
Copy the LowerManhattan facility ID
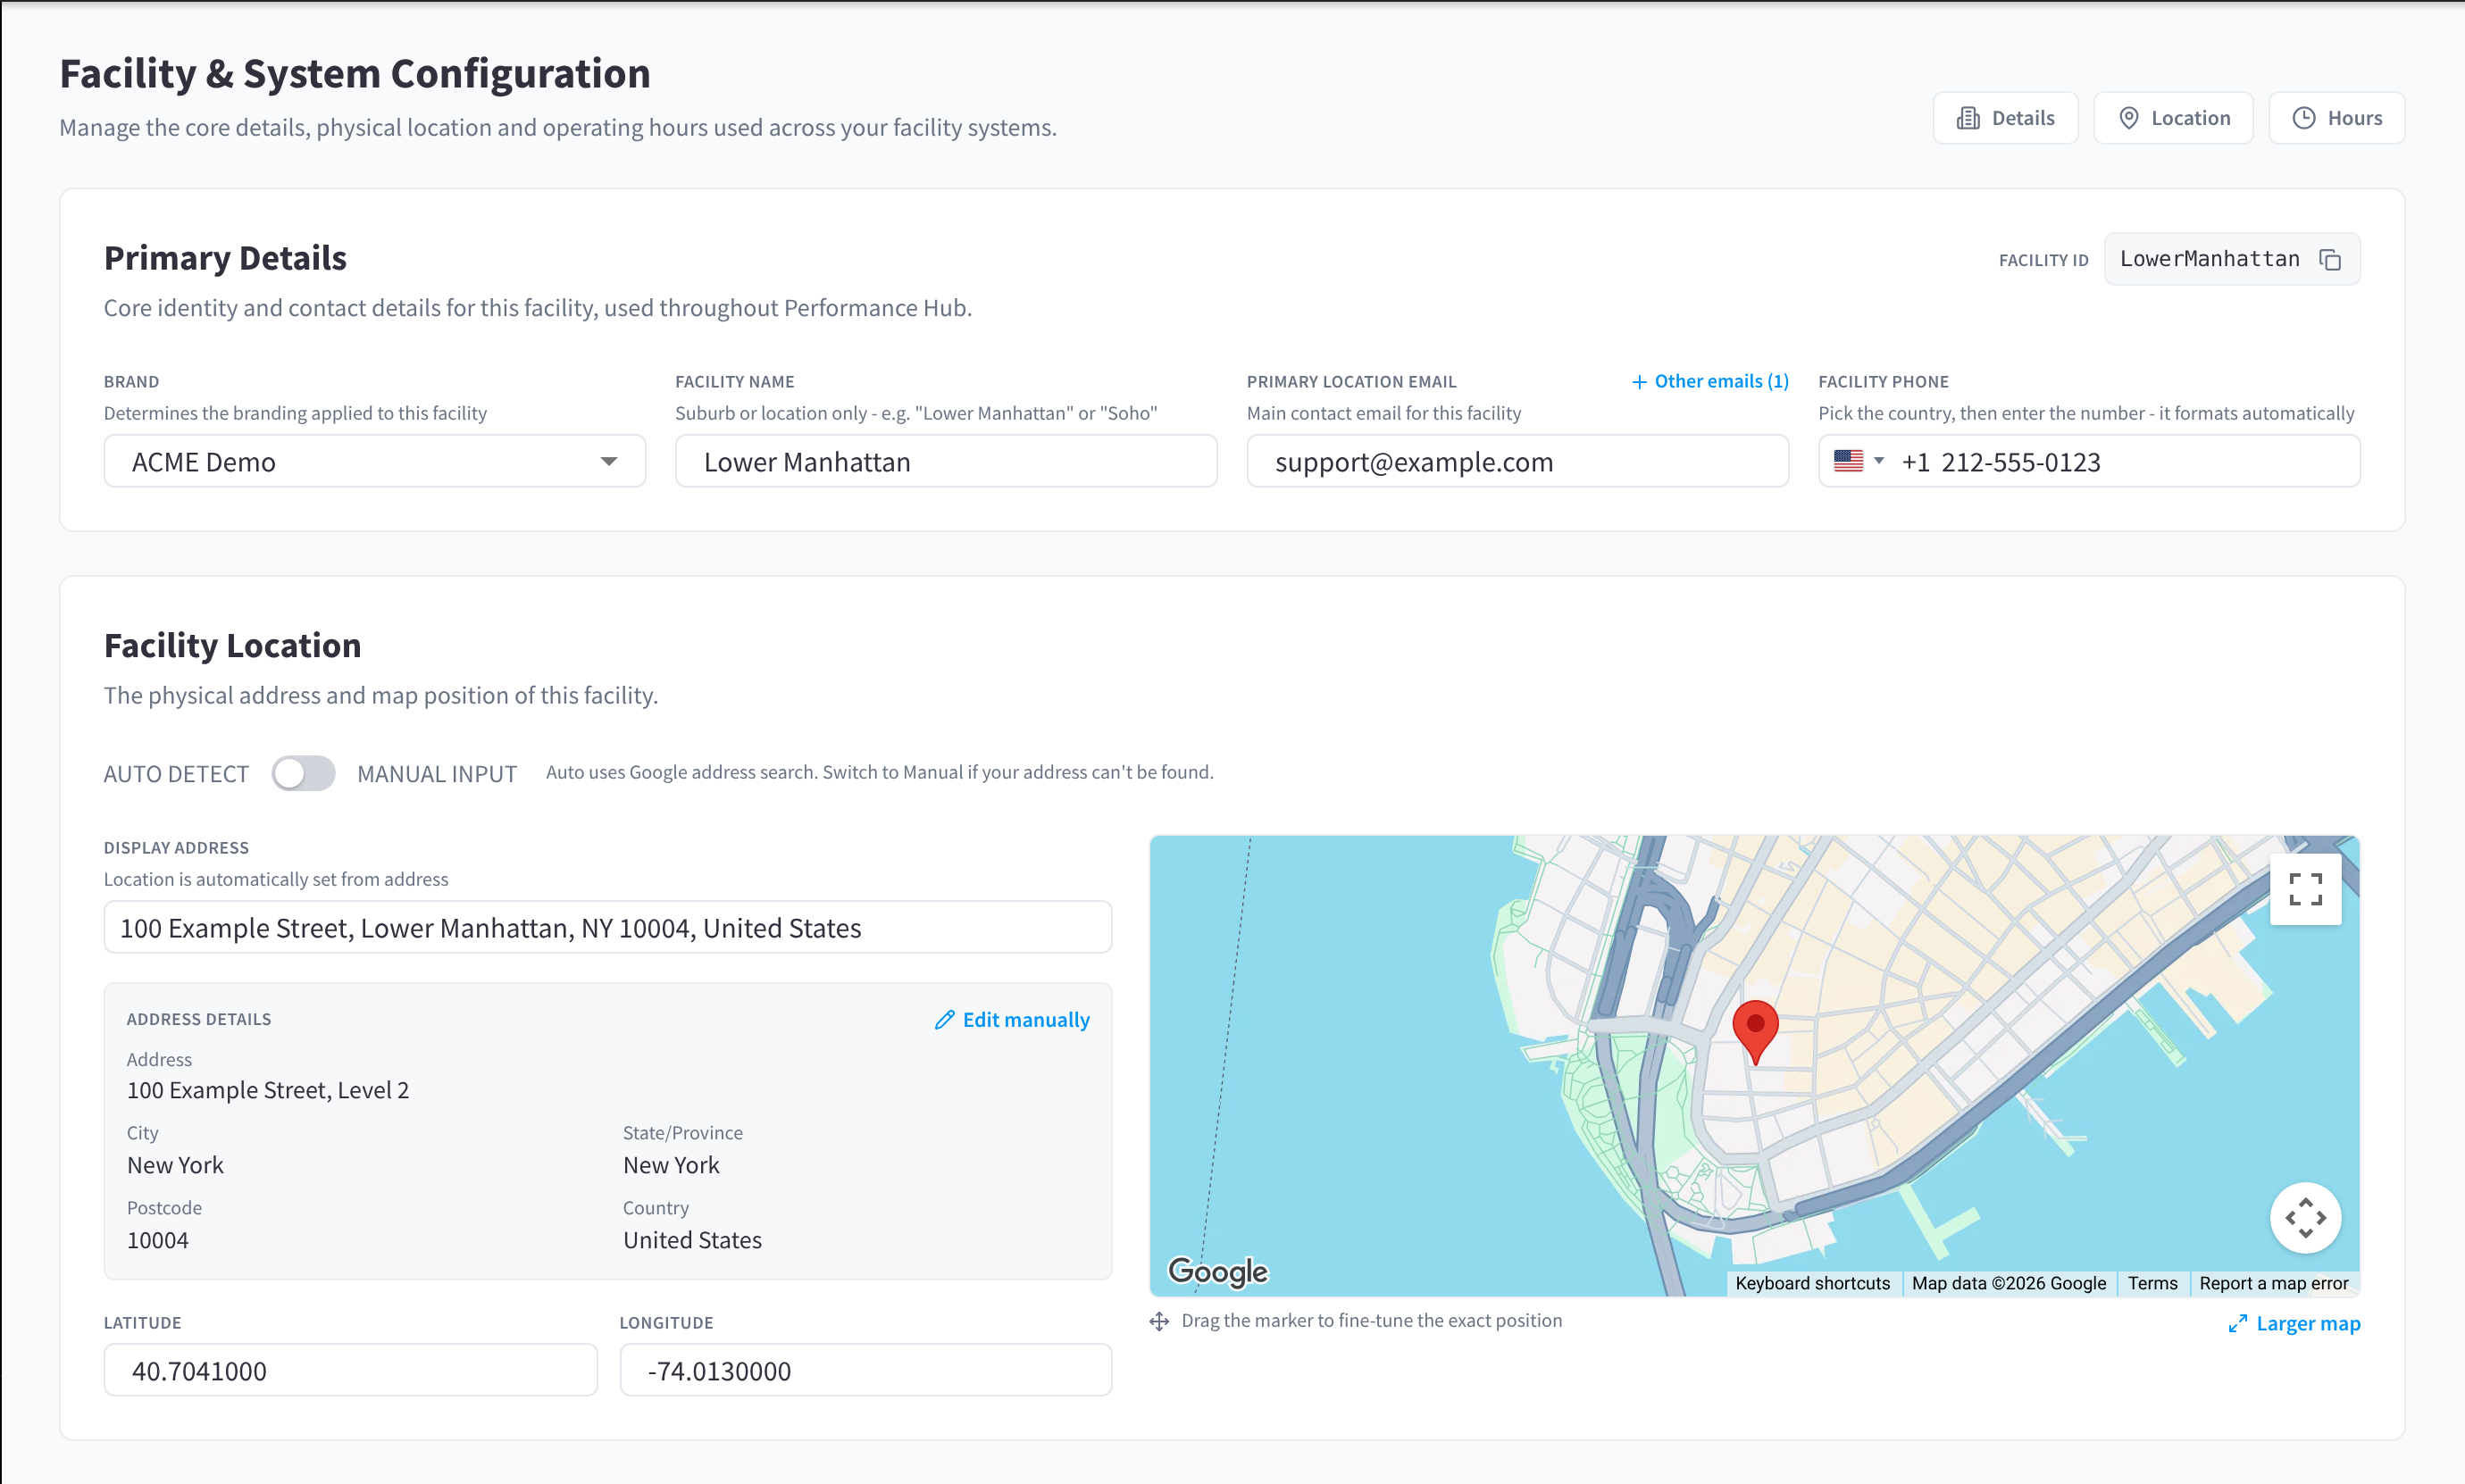pos(2330,260)
